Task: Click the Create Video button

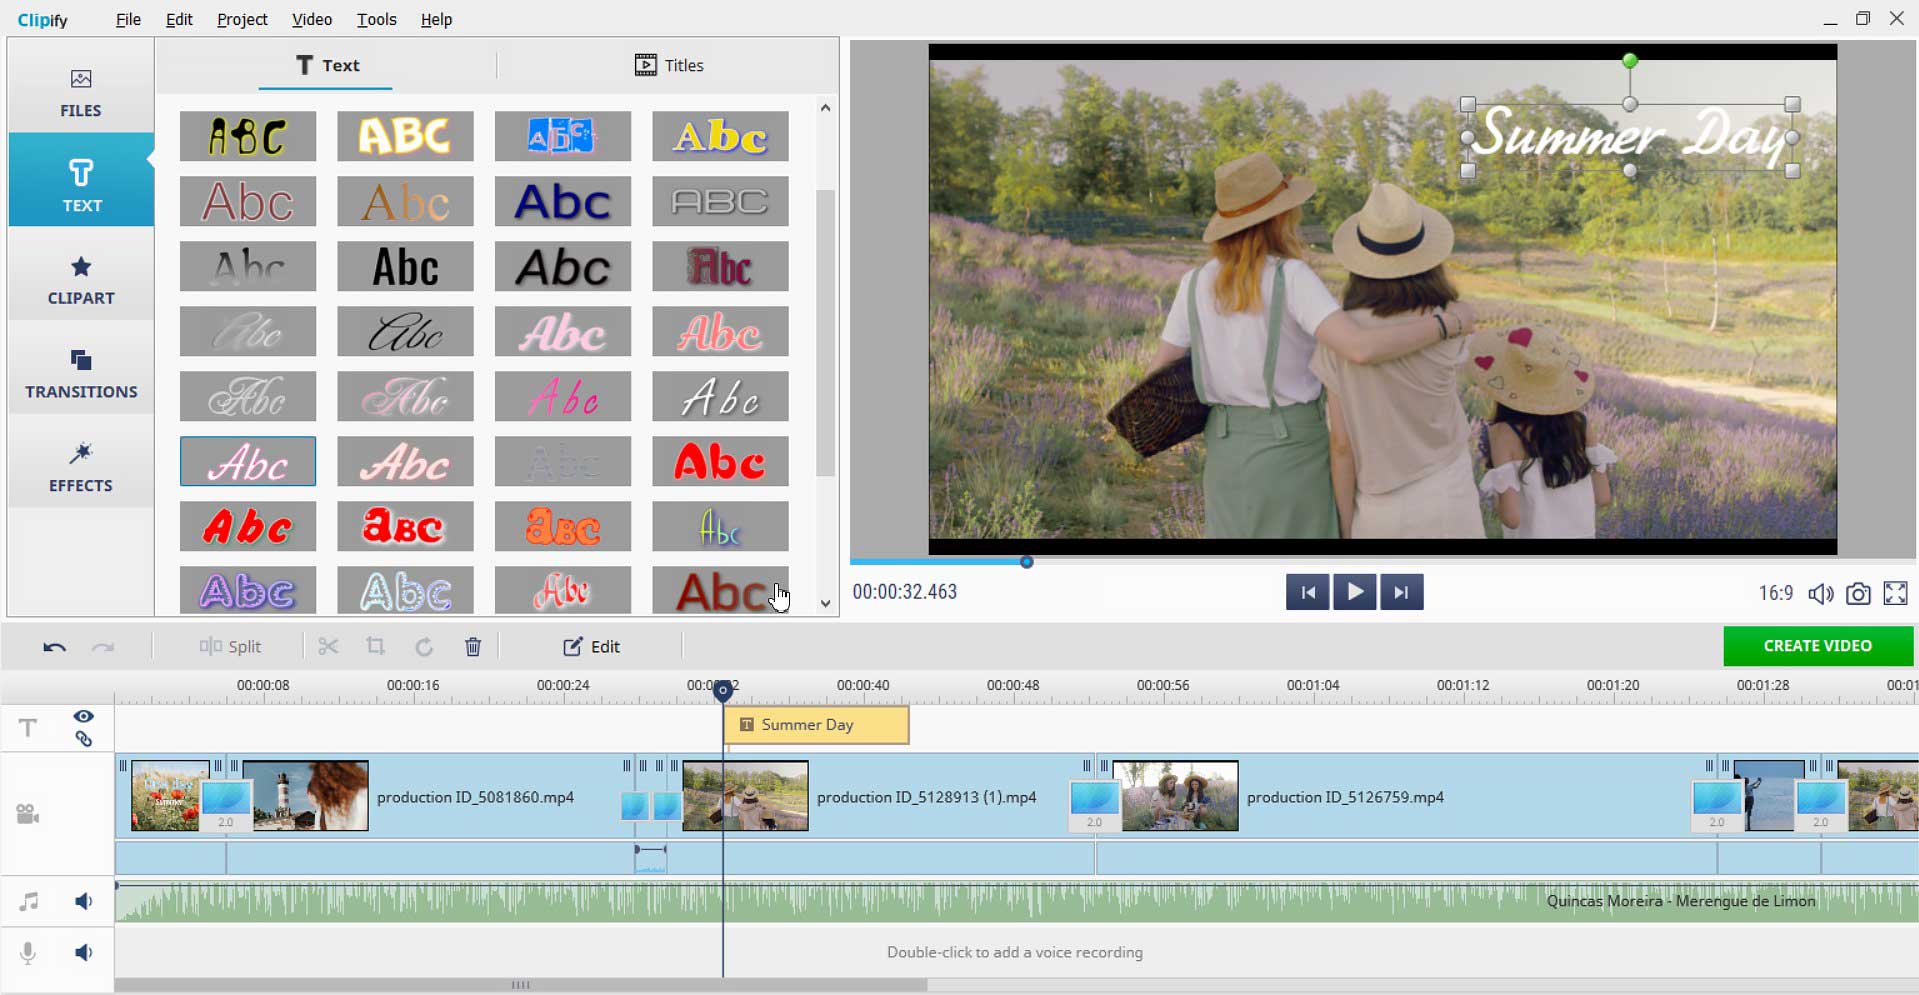Action: [x=1817, y=646]
